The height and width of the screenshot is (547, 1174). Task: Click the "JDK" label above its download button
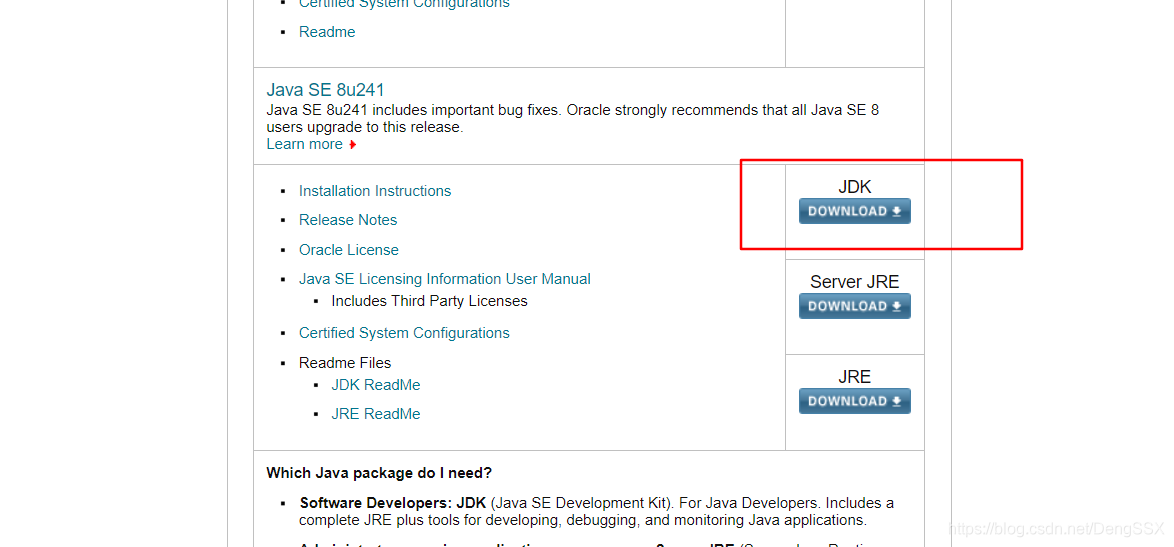click(x=854, y=187)
